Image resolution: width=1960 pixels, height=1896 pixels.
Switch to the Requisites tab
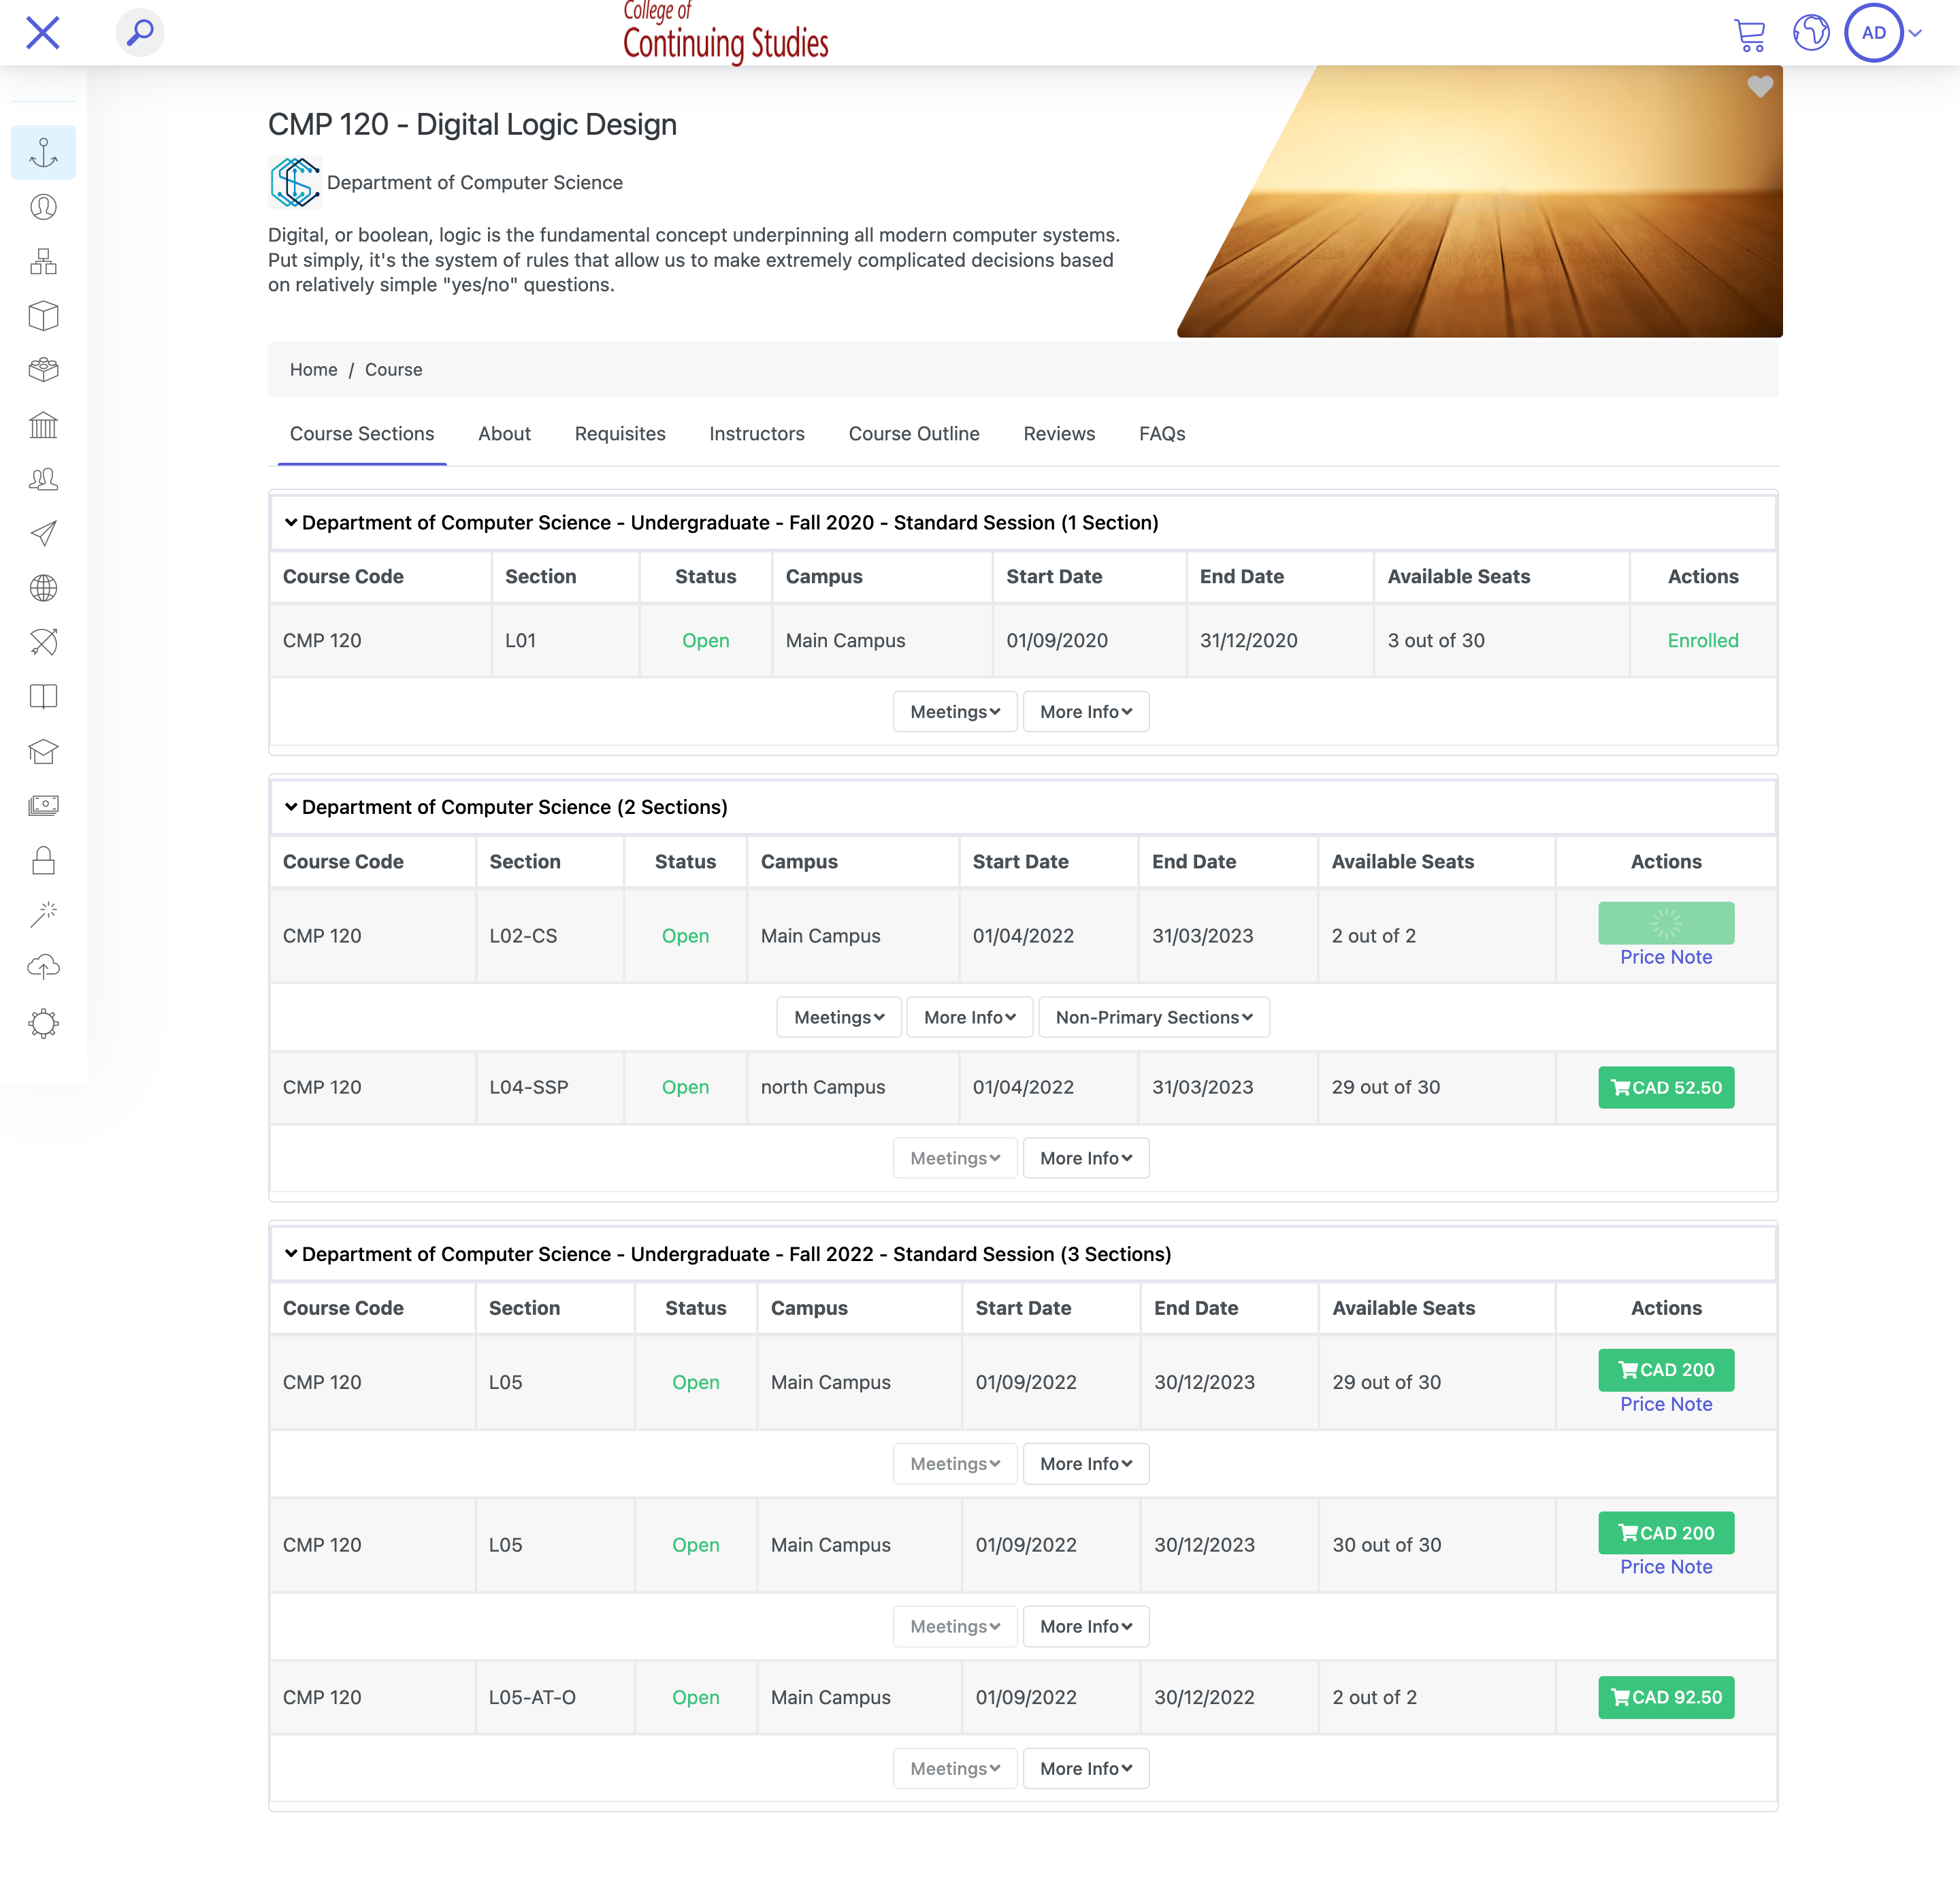pyautogui.click(x=620, y=434)
